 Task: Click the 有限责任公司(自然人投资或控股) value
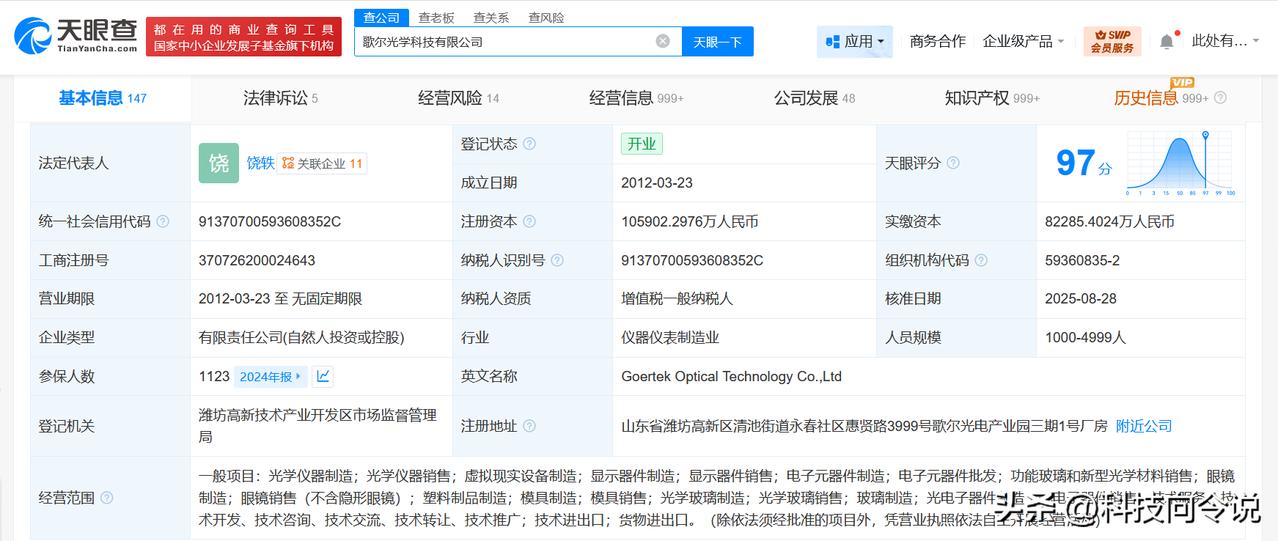[302, 338]
